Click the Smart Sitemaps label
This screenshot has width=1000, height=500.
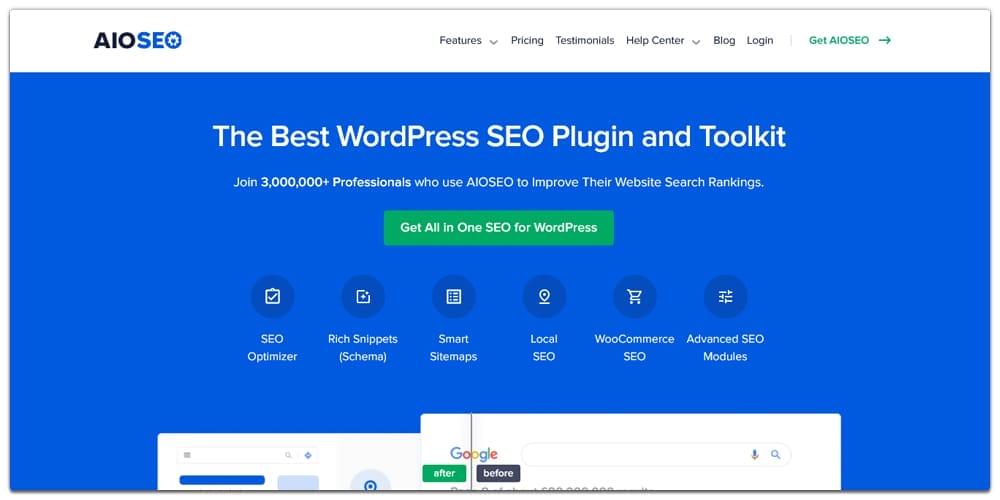pyautogui.click(x=453, y=348)
